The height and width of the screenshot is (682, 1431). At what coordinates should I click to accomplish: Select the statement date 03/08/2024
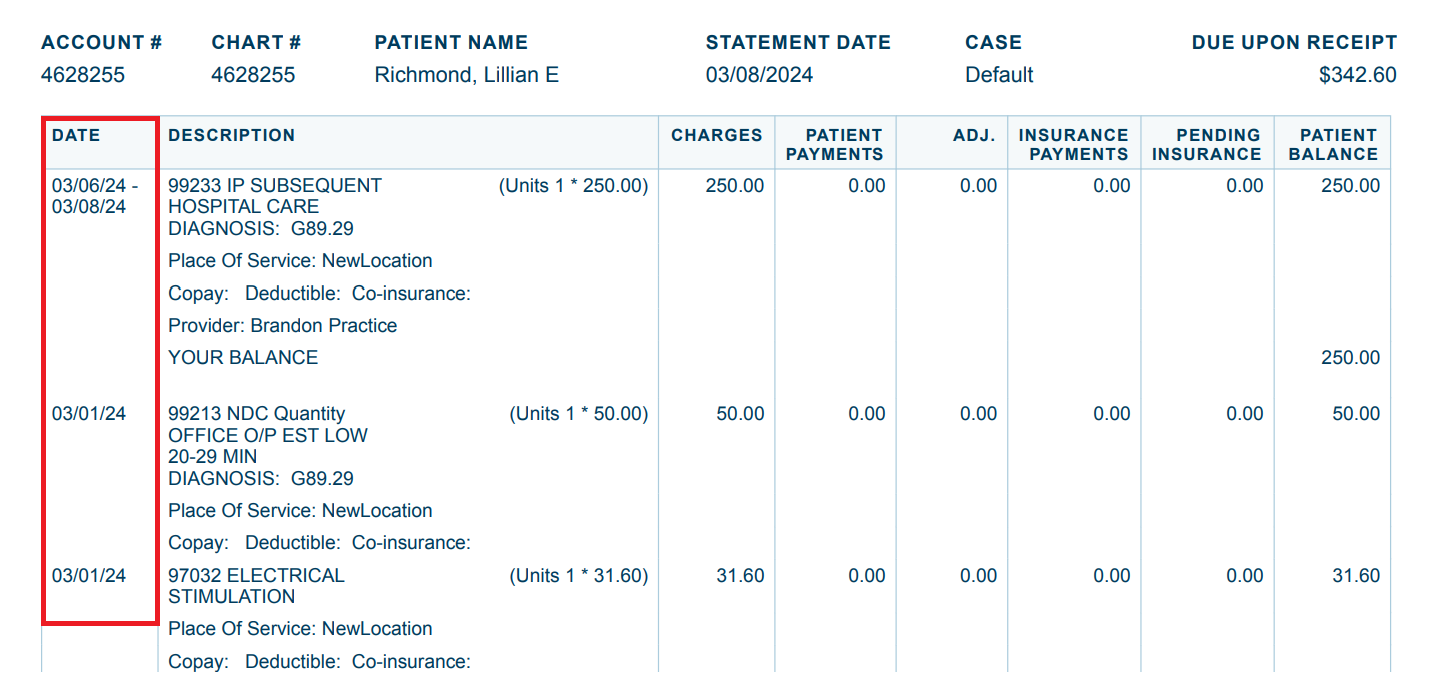[x=759, y=75]
